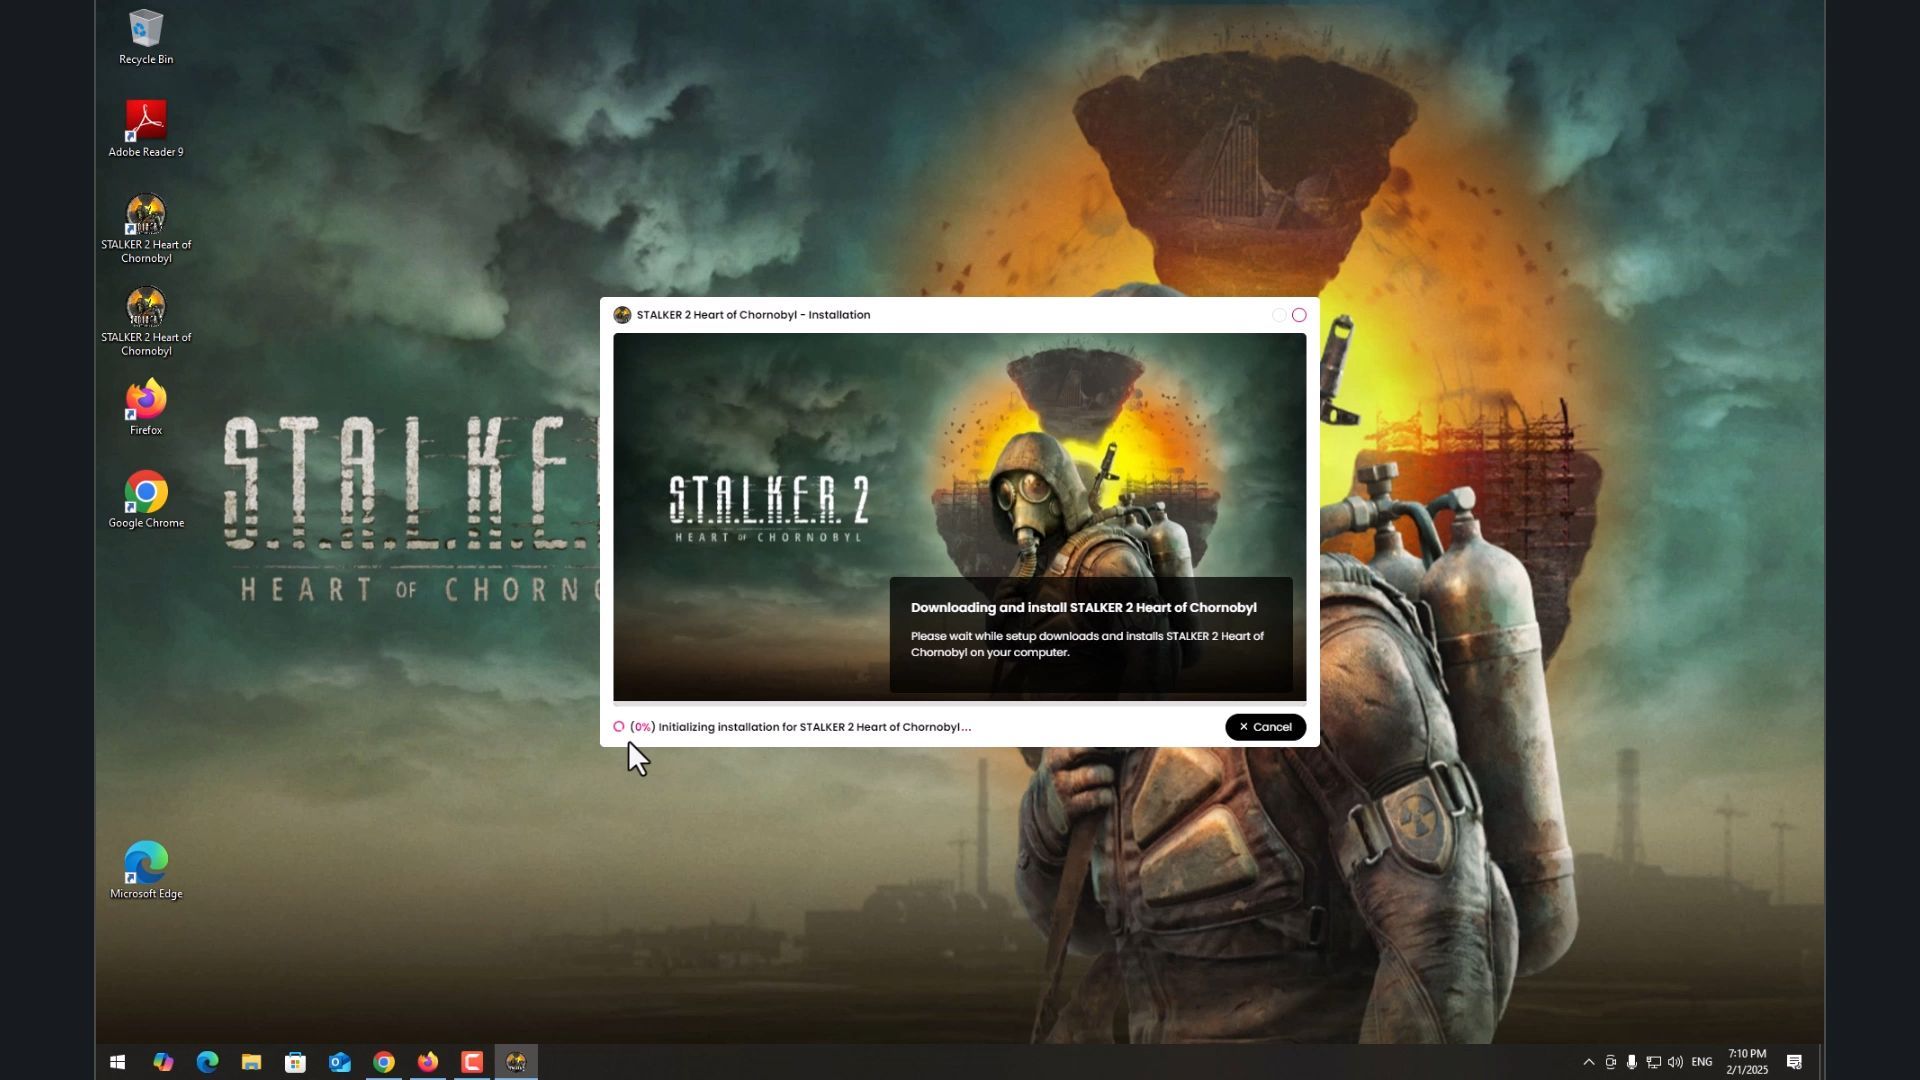The height and width of the screenshot is (1080, 1920).
Task: Click the camera tray icon
Action: (1610, 1062)
